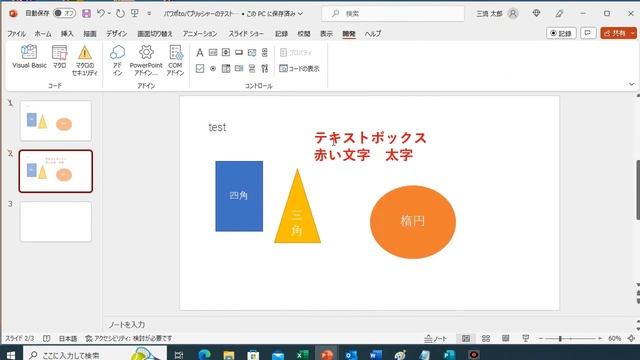Click View Code (コードの表示)
Screen dimensions: 640x360
click(299, 69)
